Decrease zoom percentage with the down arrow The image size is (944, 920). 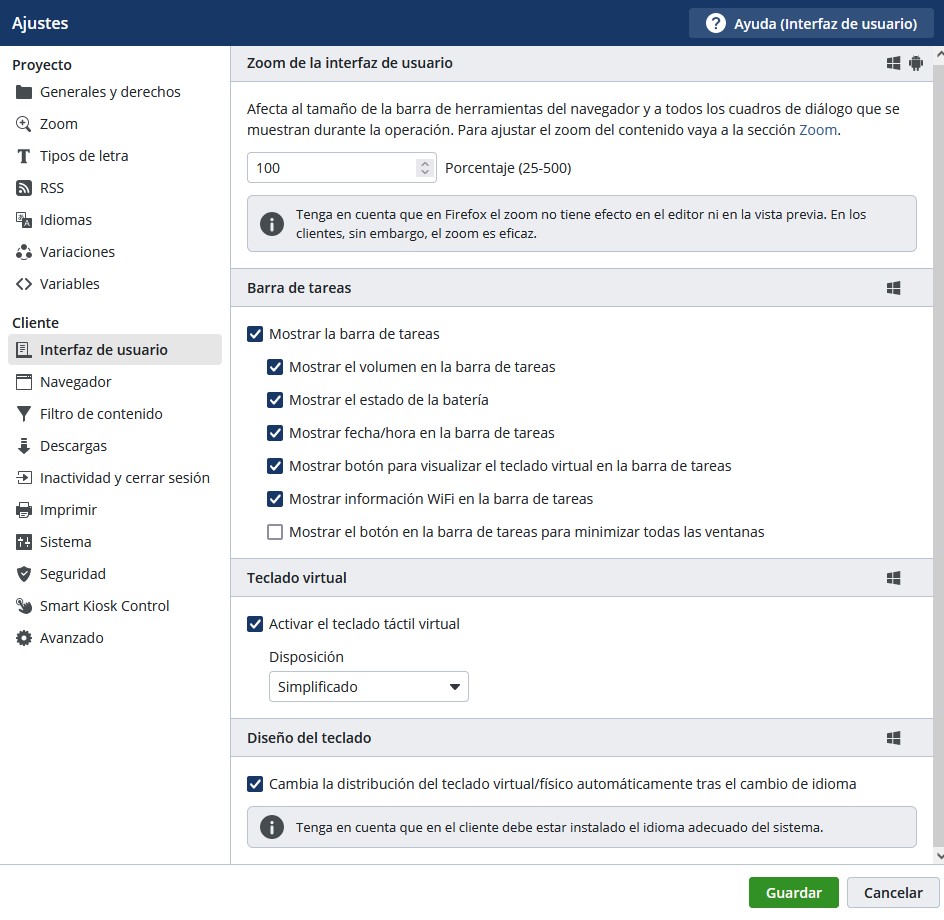tap(426, 173)
